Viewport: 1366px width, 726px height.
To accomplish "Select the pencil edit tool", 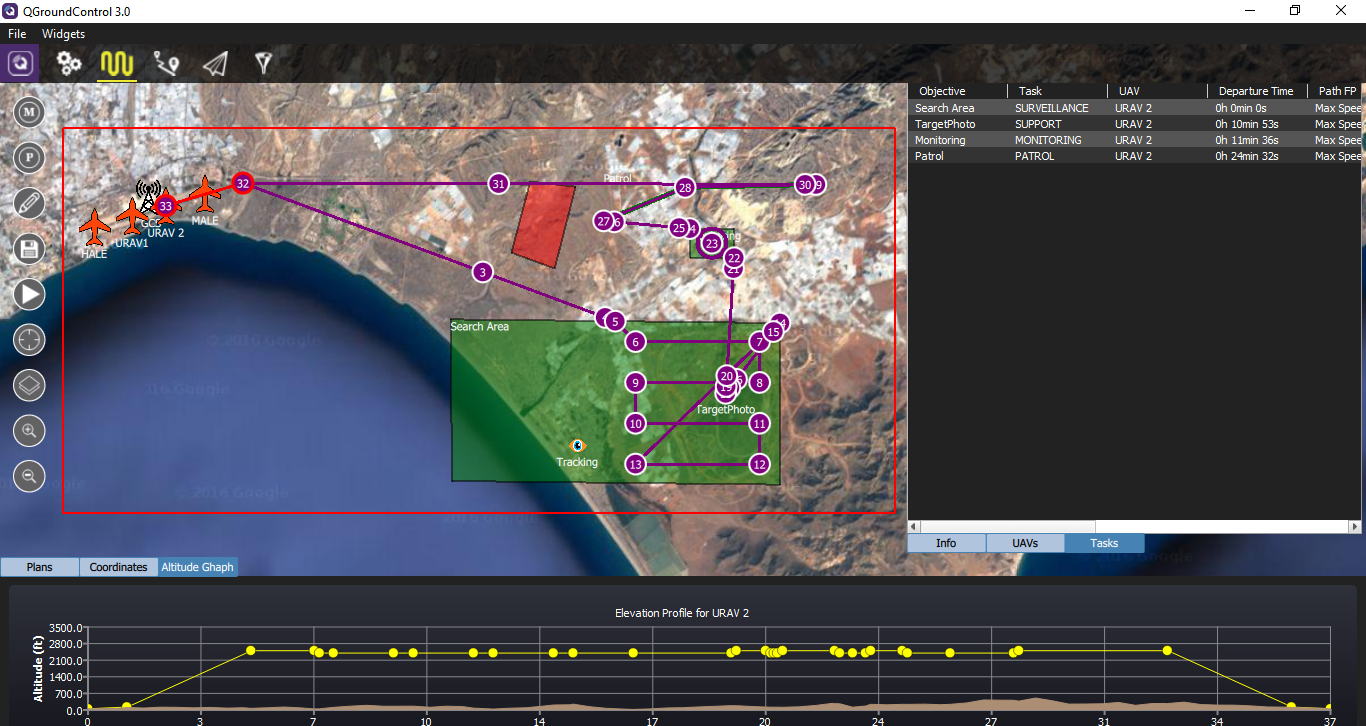I will coord(29,203).
